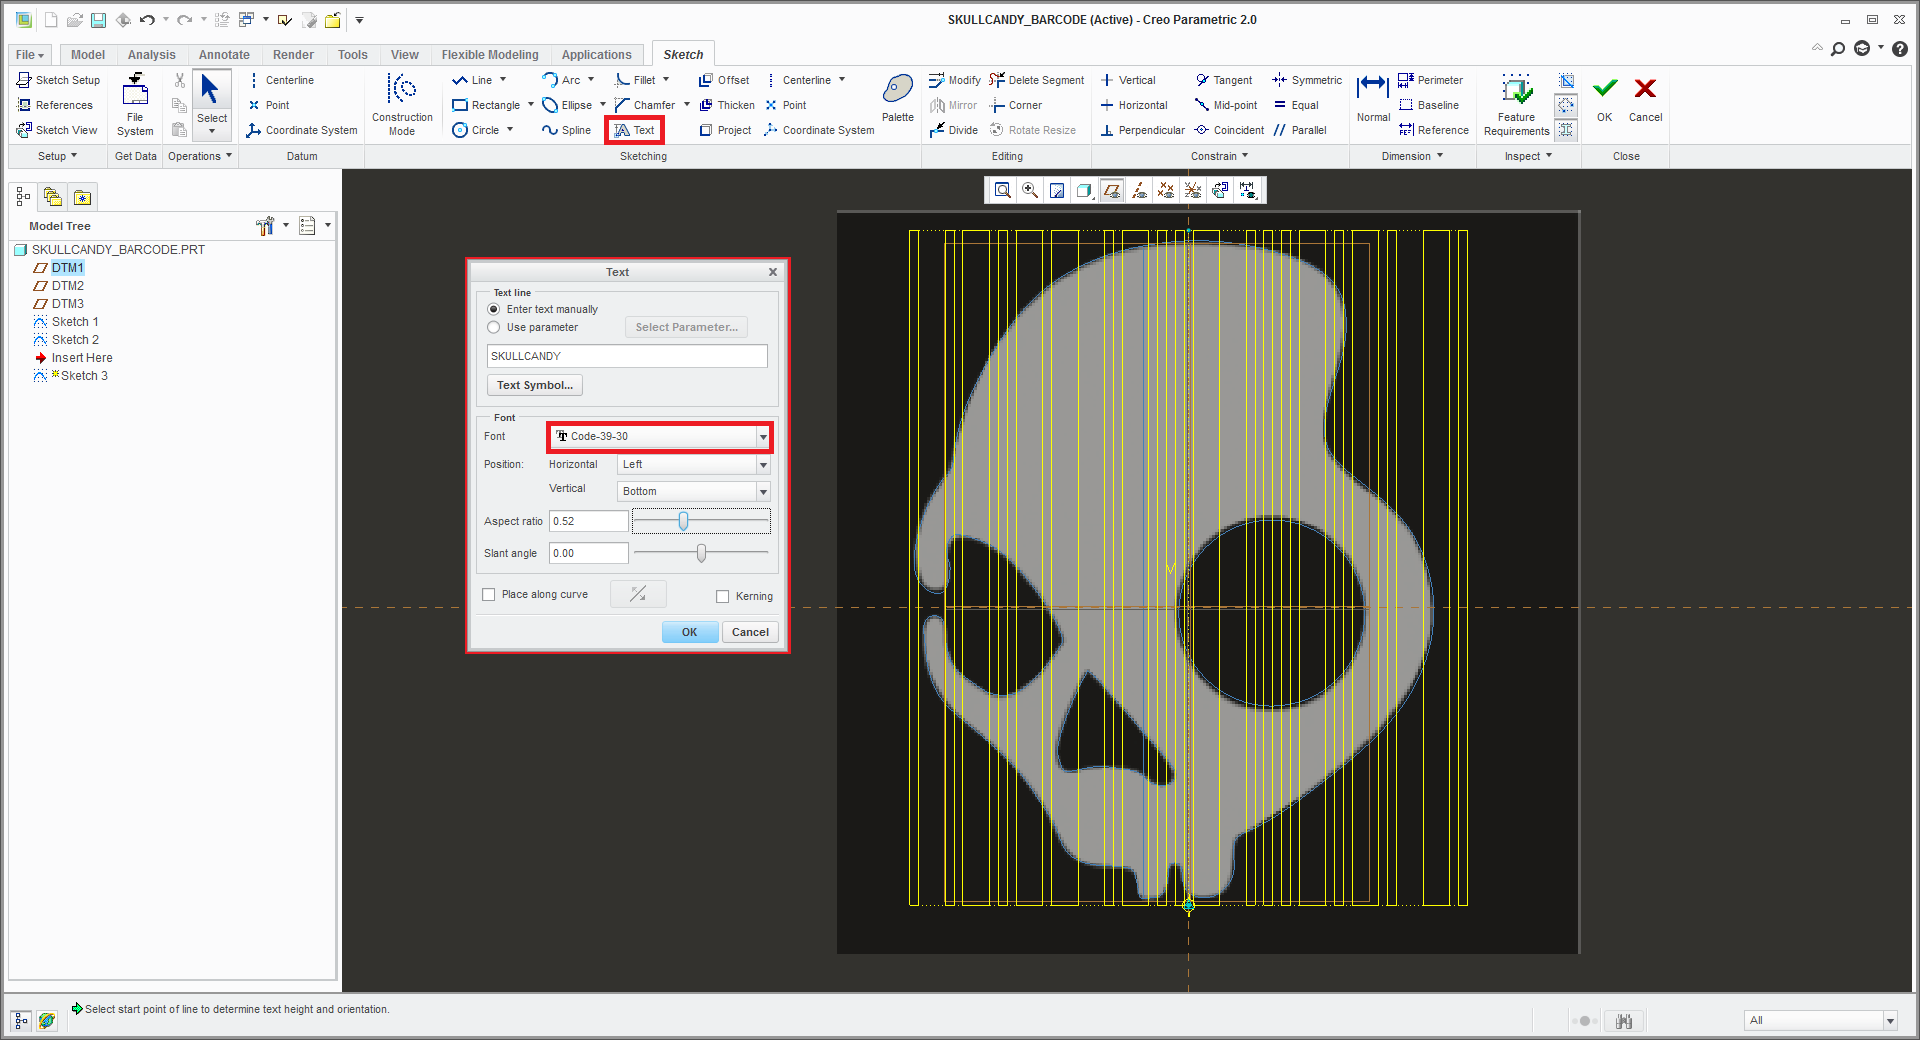This screenshot has height=1040, width=1920.
Task: Select the Spline sketching tool
Action: pyautogui.click(x=566, y=130)
